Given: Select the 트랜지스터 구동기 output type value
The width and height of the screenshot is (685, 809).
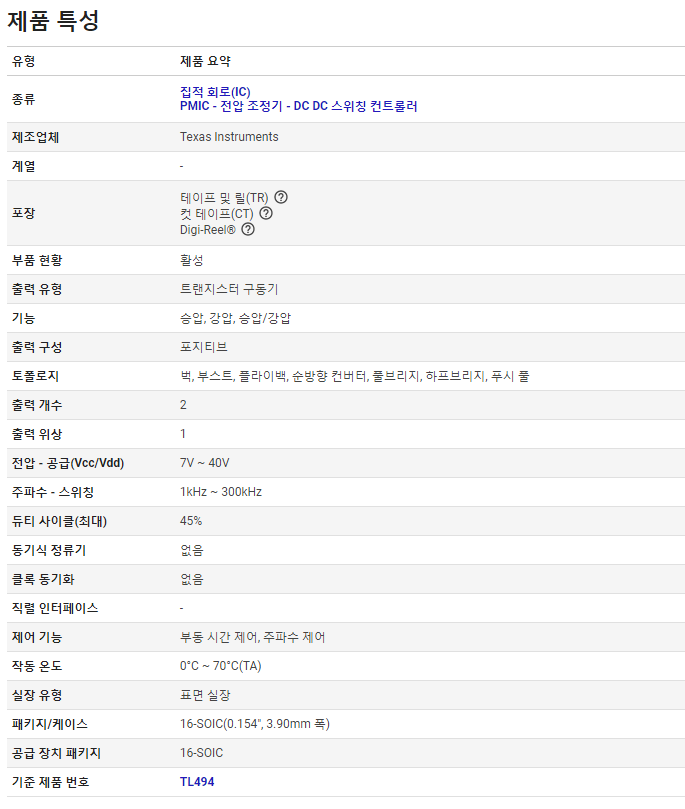Looking at the screenshot, I should [x=229, y=289].
